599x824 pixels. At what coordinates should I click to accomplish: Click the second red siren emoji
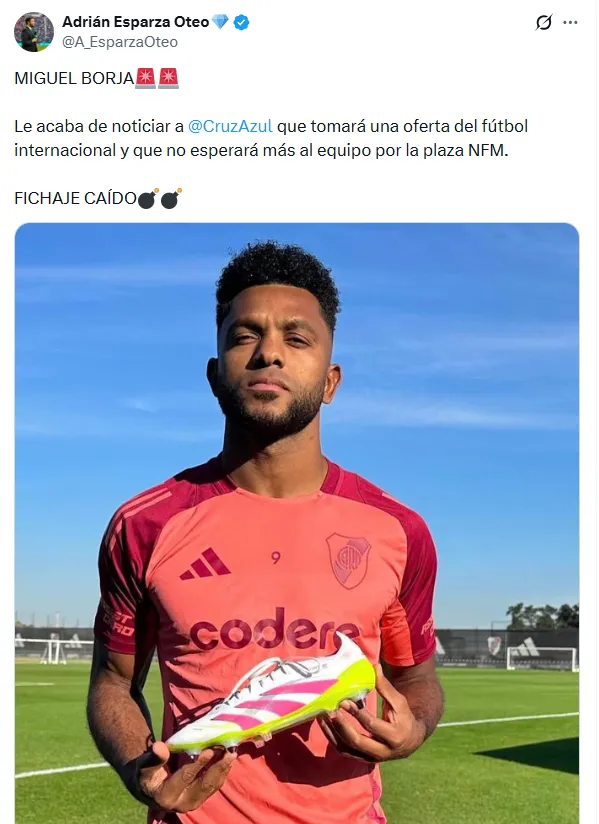(169, 78)
